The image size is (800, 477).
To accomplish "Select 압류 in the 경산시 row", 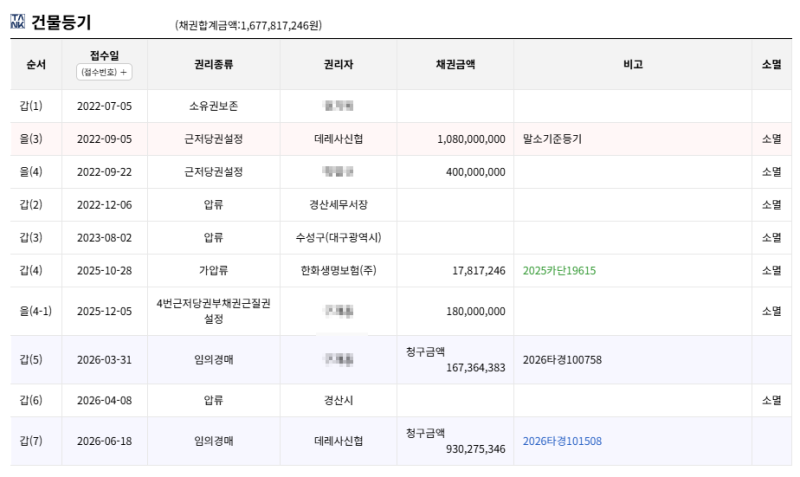I will [x=214, y=400].
